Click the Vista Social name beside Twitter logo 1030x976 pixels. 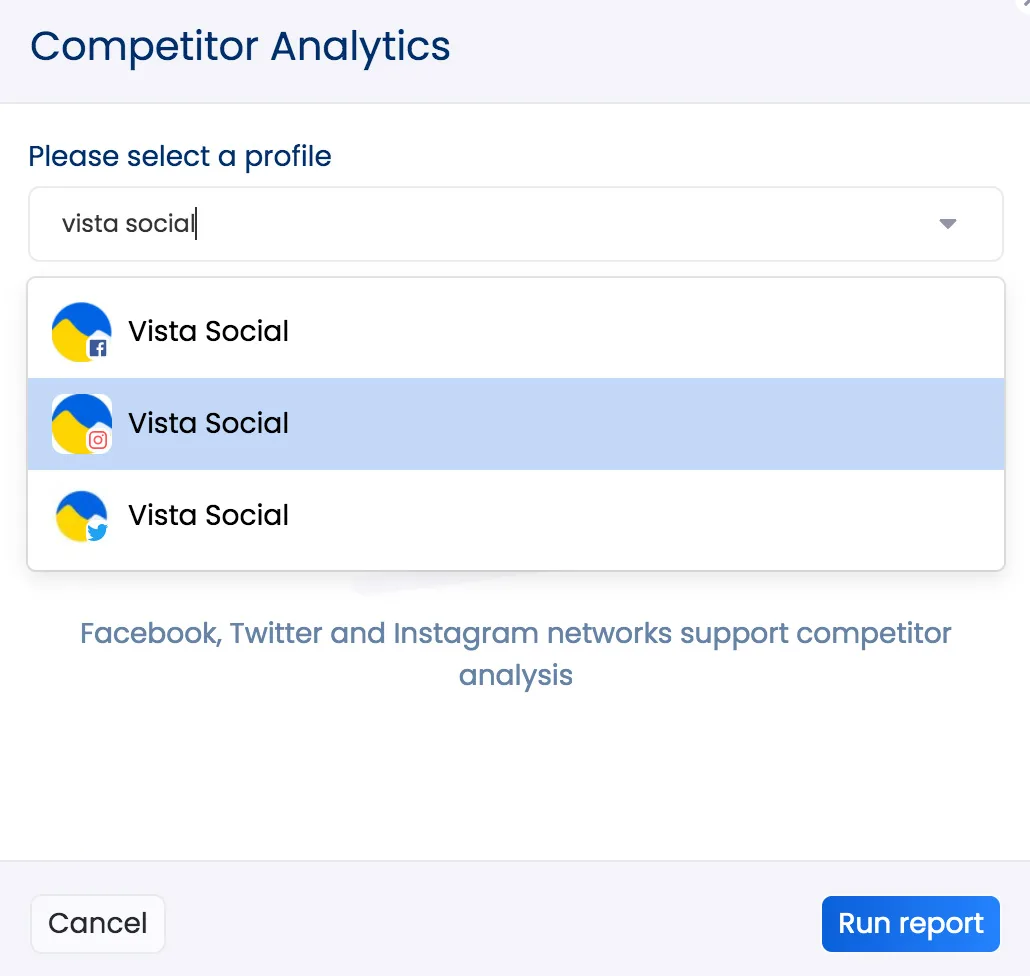[x=208, y=516]
